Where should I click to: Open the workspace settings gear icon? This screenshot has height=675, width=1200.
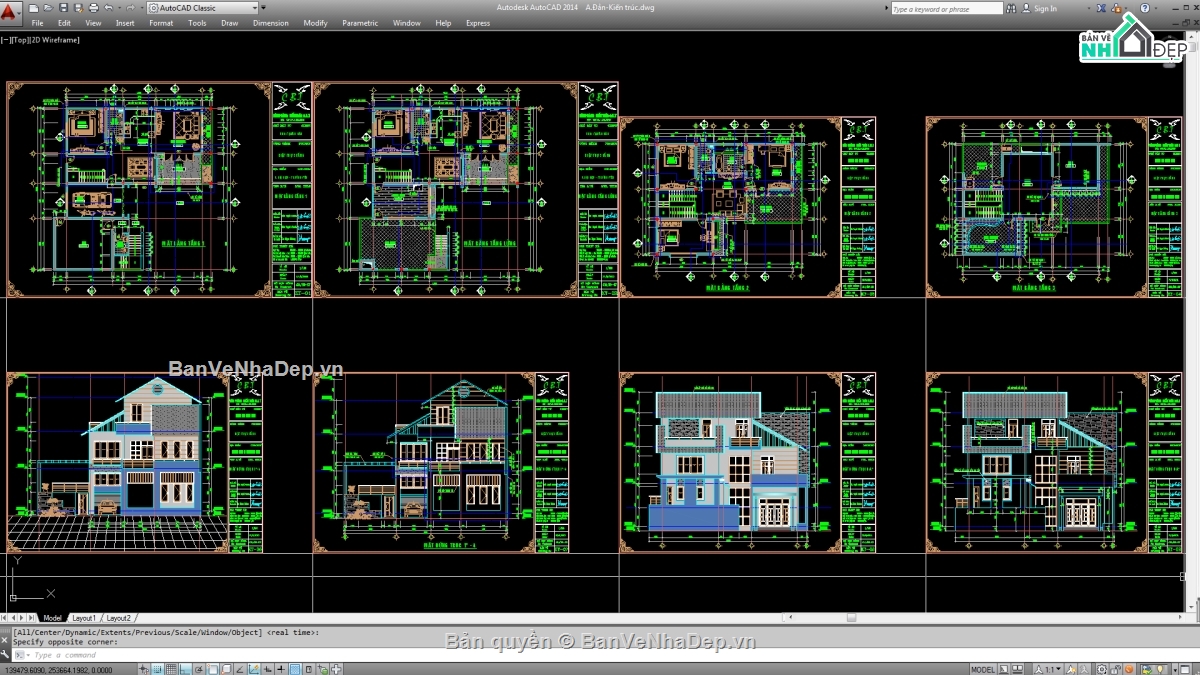coord(1102,667)
